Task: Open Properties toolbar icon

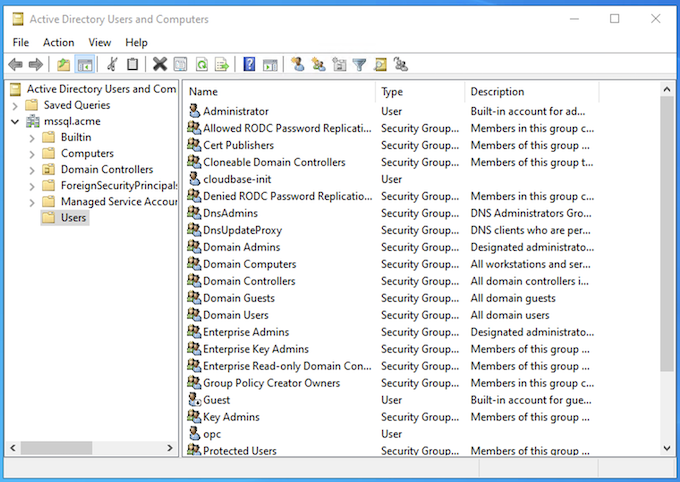Action: (x=180, y=65)
